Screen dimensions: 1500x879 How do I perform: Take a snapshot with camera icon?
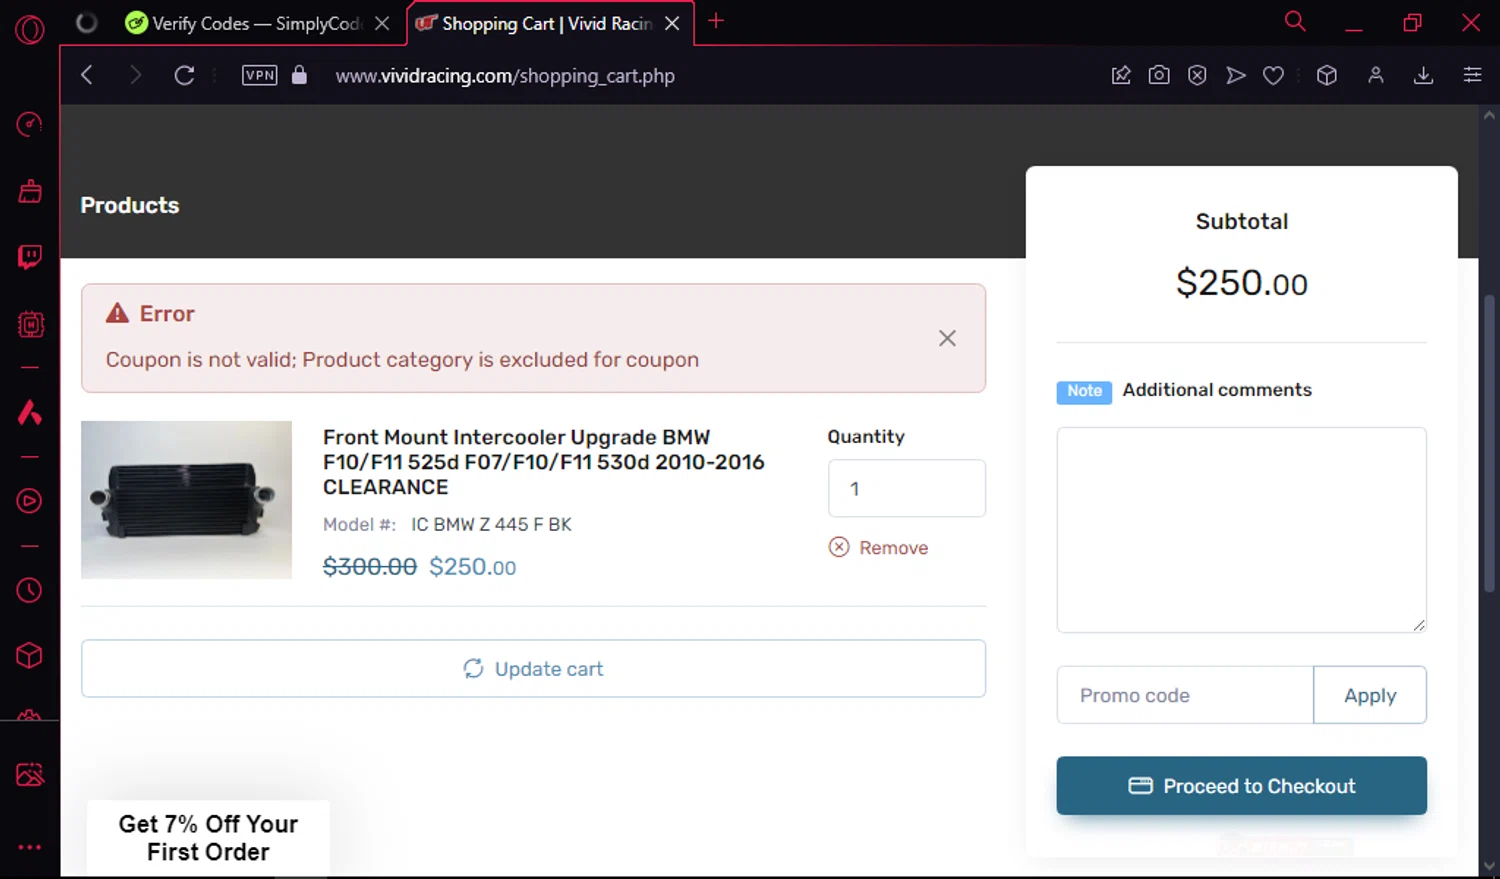[x=1159, y=75]
